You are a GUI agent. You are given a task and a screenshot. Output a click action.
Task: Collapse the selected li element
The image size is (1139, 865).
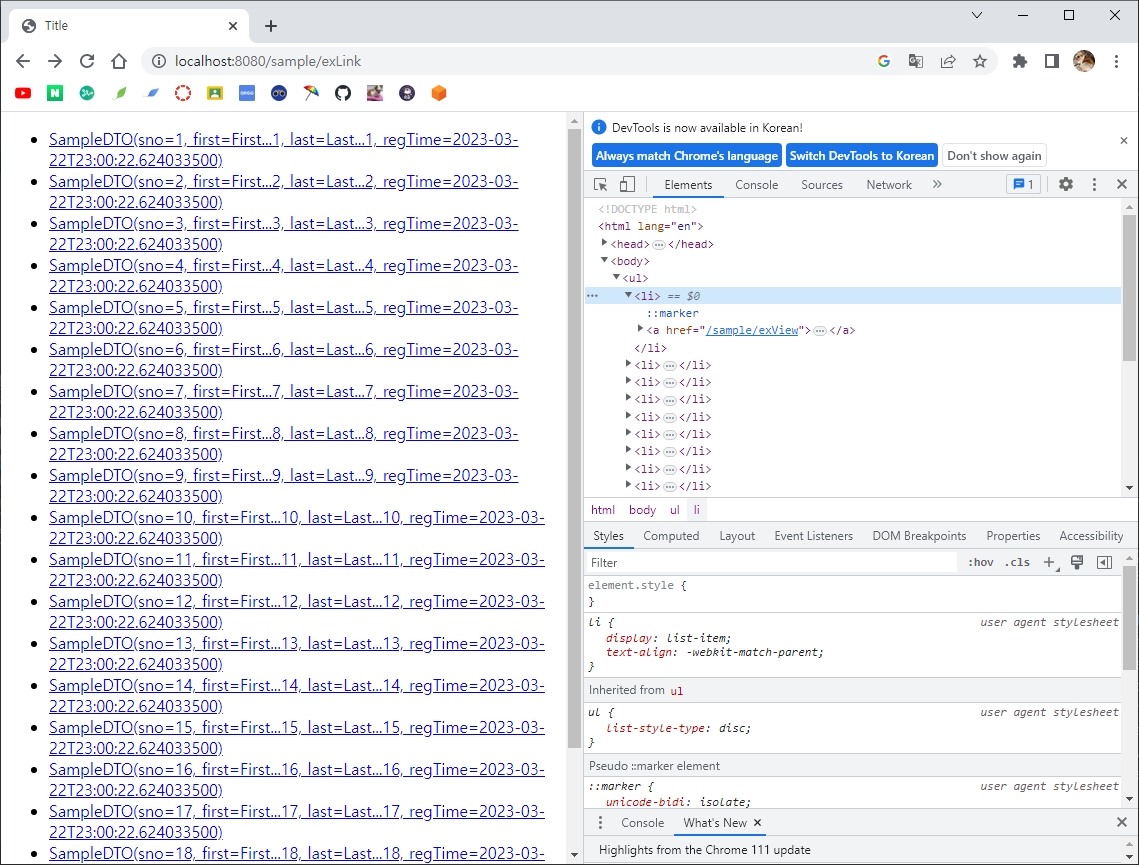click(x=628, y=295)
